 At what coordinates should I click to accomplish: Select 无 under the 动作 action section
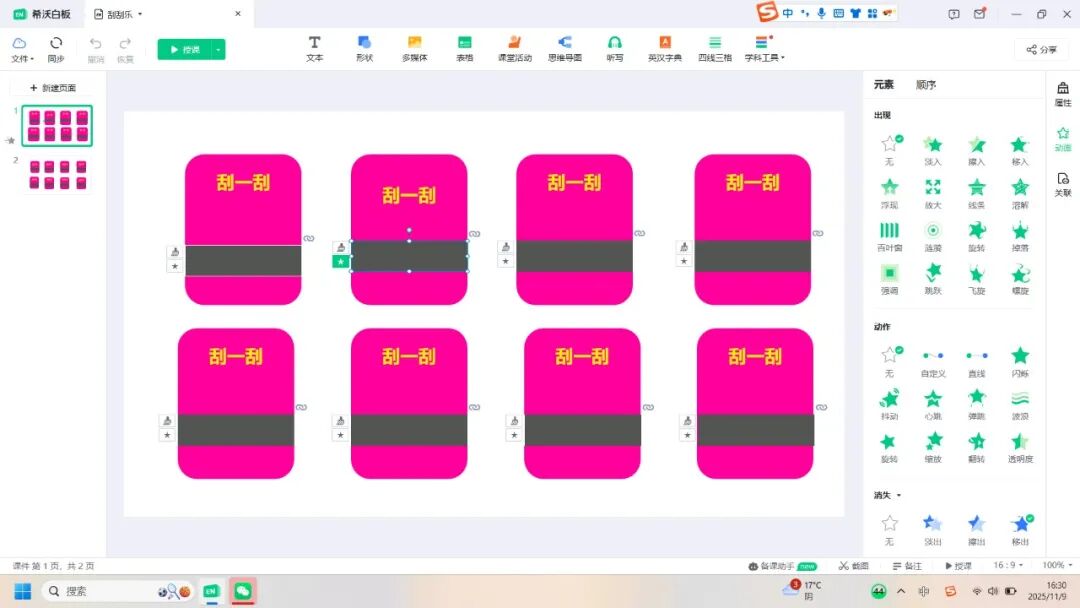[889, 360]
